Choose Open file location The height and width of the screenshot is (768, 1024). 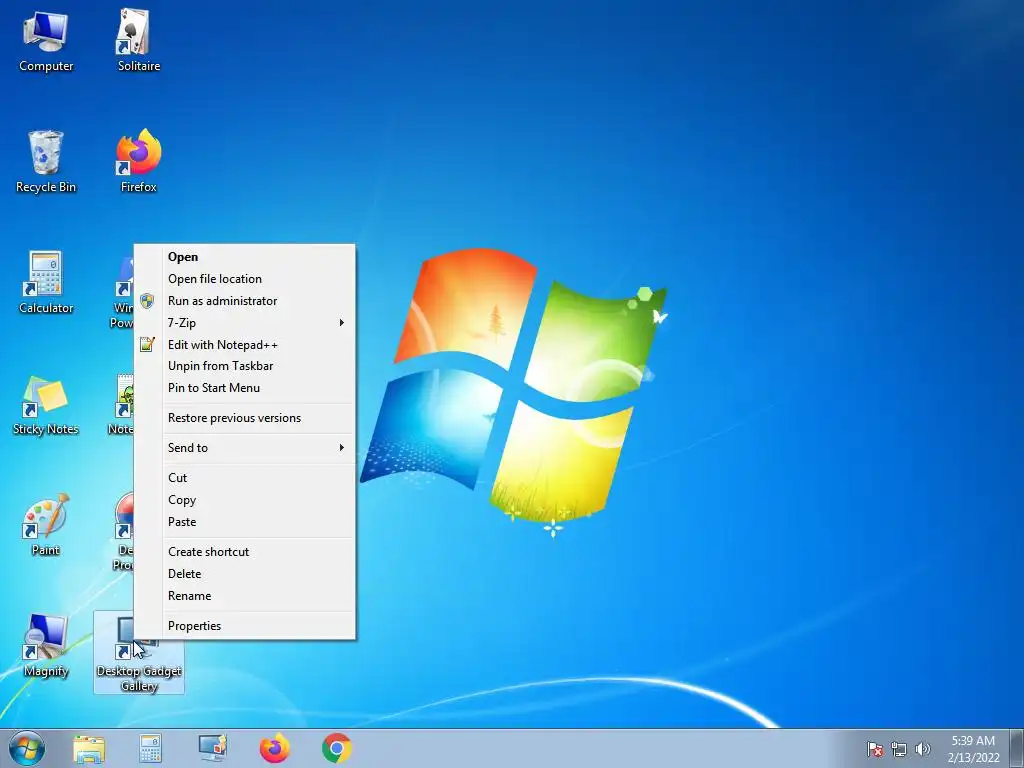click(246, 279)
